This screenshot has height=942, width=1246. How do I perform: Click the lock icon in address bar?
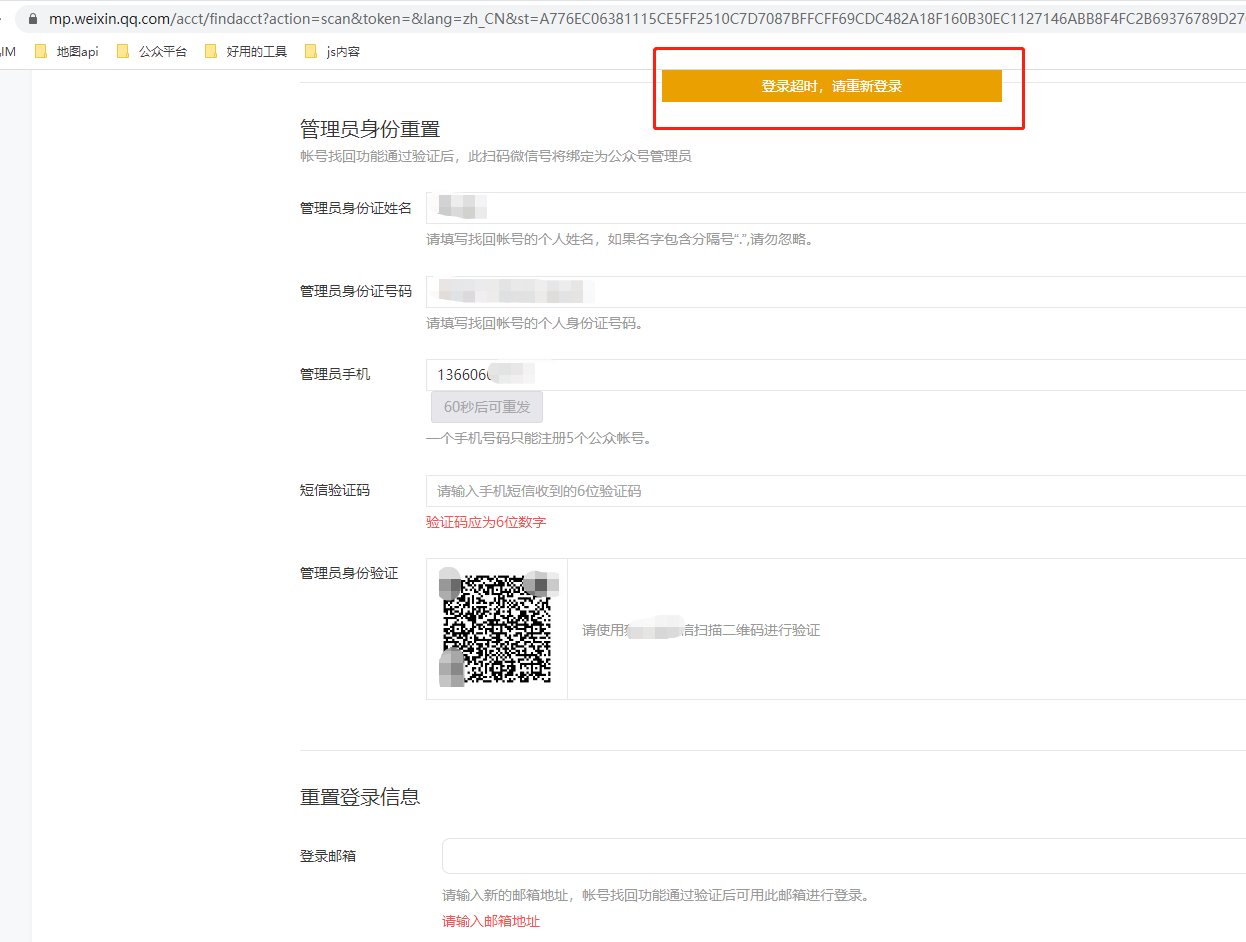point(33,18)
